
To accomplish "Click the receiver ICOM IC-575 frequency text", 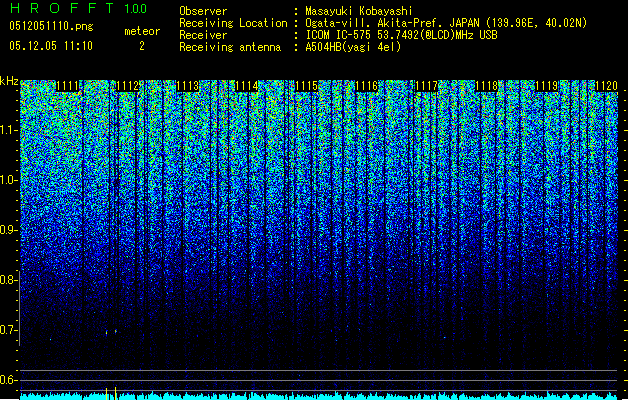I will pyautogui.click(x=401, y=35).
